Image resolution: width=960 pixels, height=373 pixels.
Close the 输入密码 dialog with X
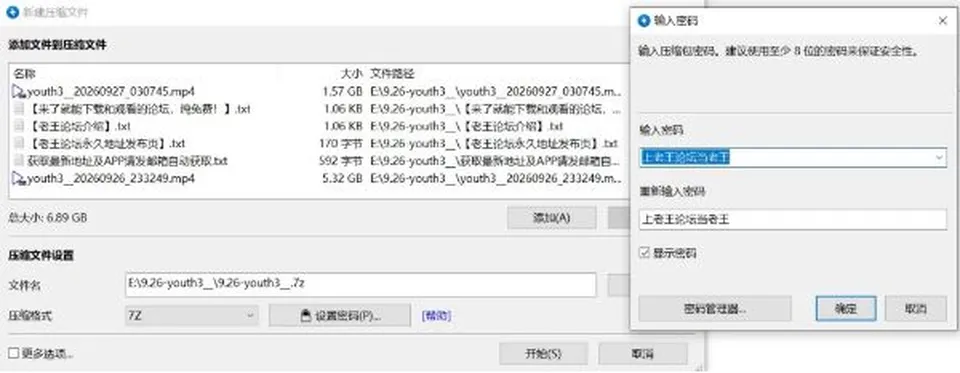[x=943, y=21]
